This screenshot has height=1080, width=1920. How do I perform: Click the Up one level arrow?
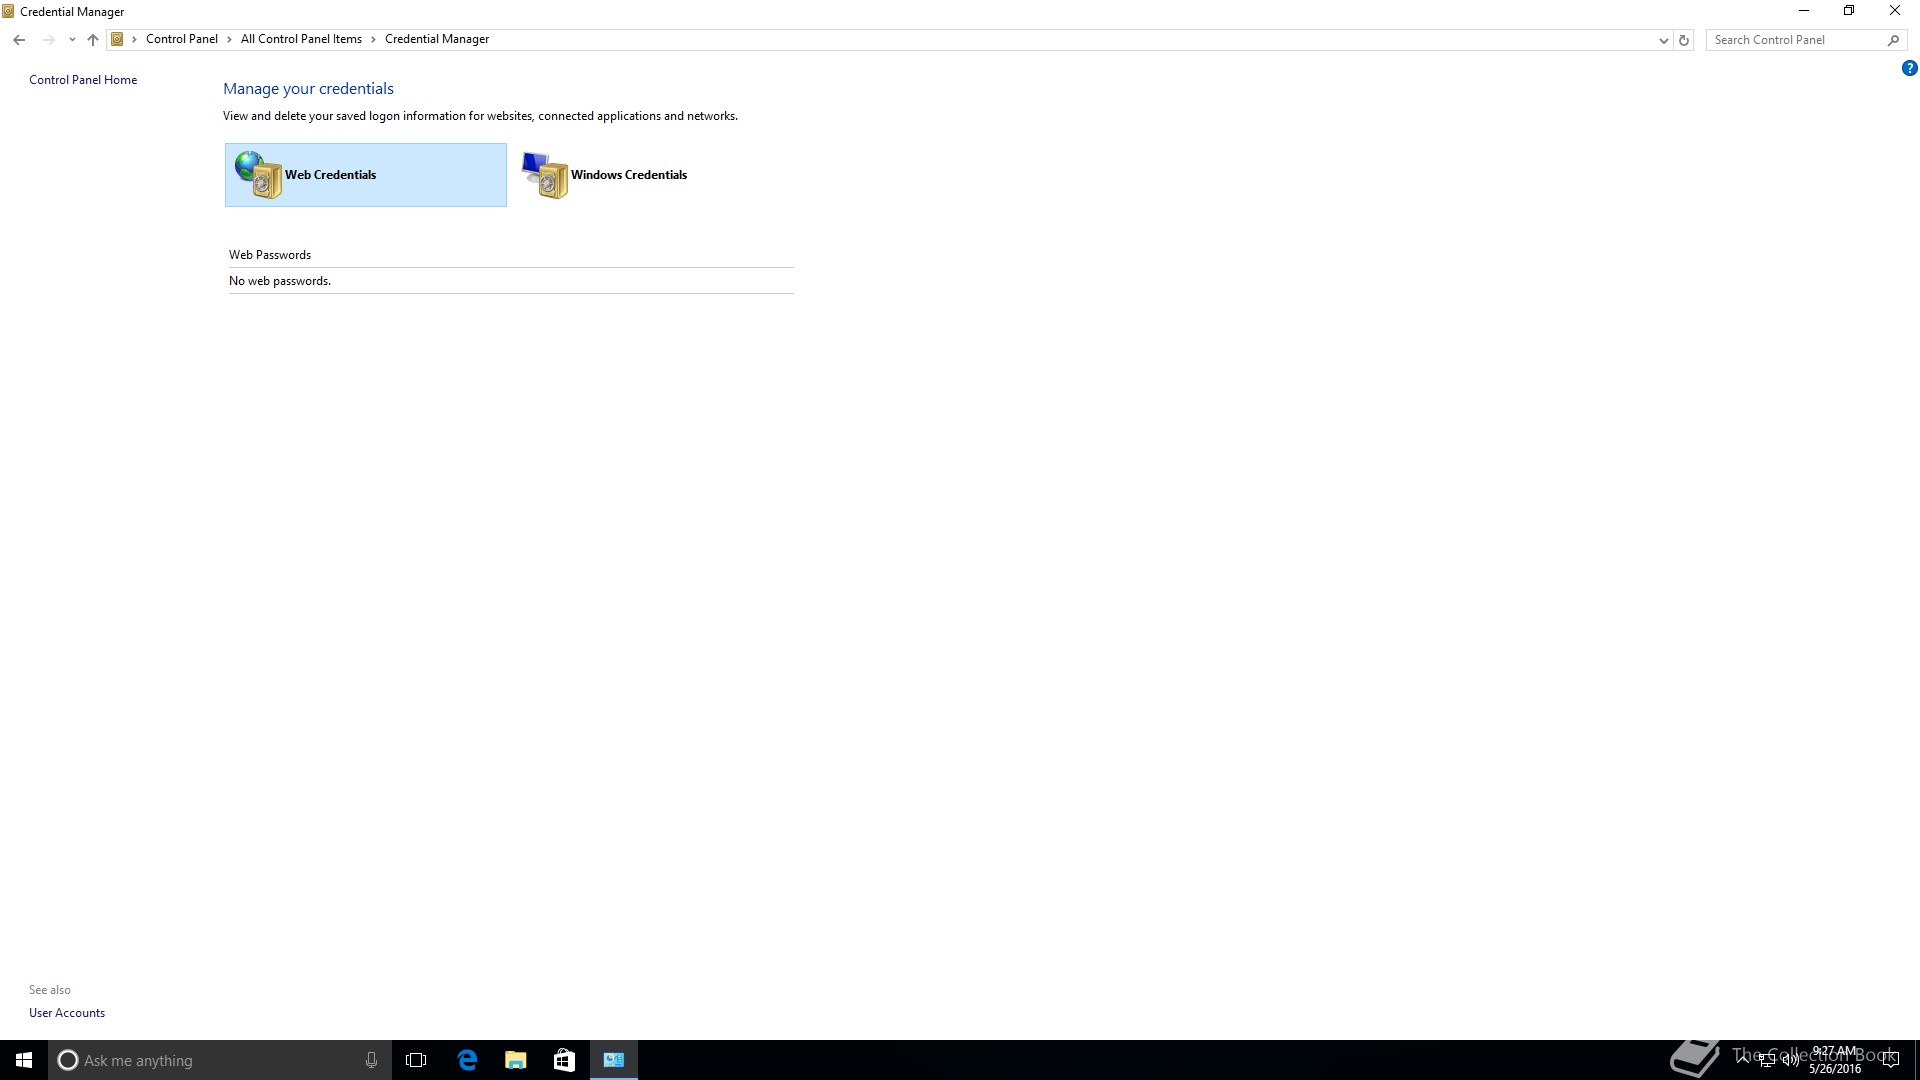pos(93,40)
